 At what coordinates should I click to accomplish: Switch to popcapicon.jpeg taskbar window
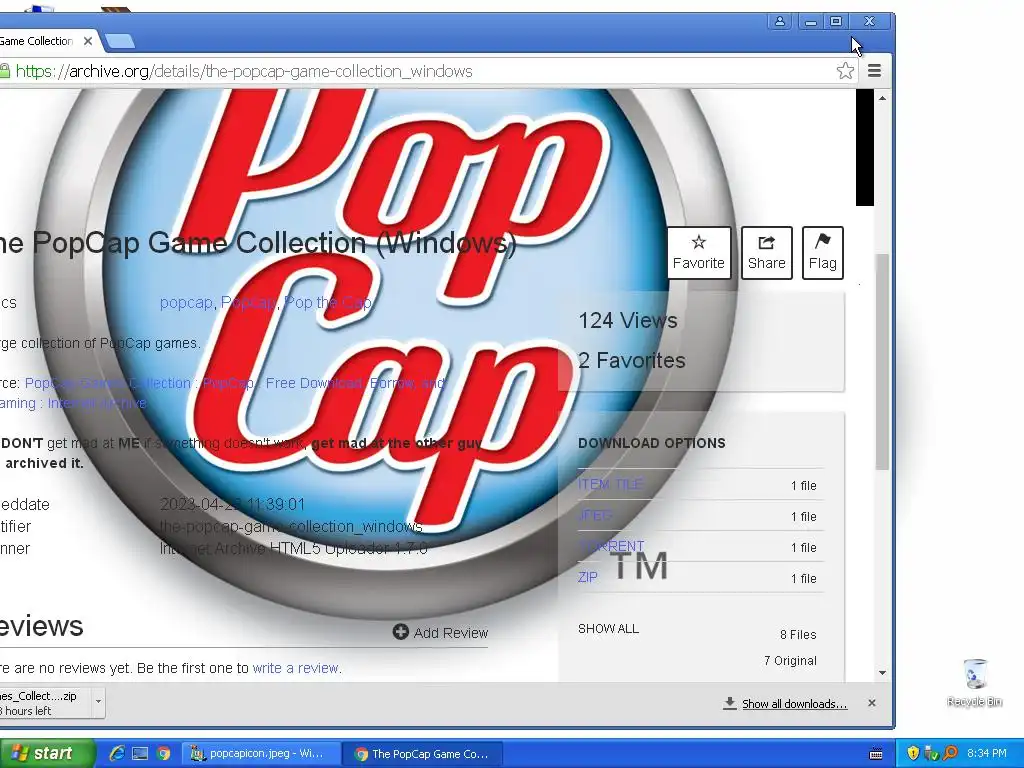point(261,754)
